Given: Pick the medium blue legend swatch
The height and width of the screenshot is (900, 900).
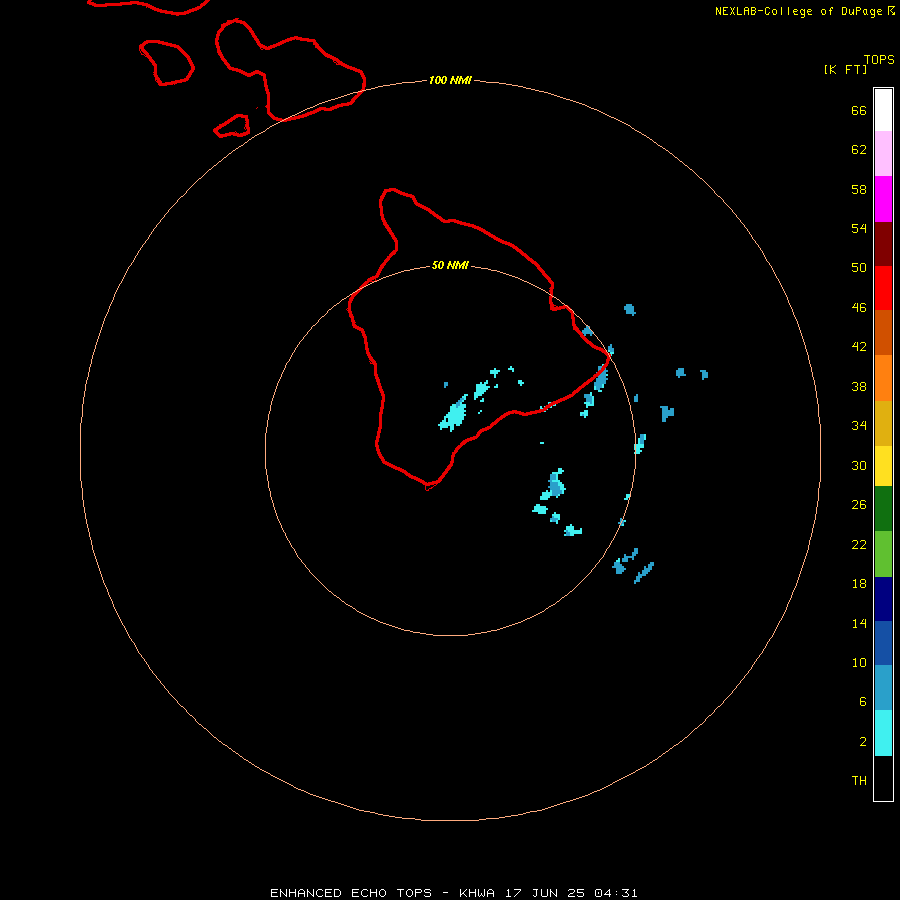Looking at the screenshot, I should tap(883, 643).
